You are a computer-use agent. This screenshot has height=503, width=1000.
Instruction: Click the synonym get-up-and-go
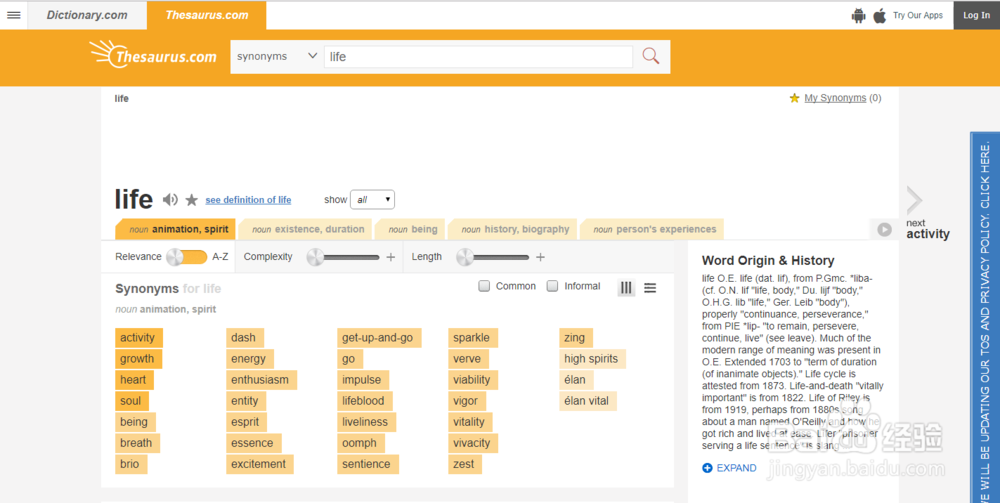tap(379, 338)
